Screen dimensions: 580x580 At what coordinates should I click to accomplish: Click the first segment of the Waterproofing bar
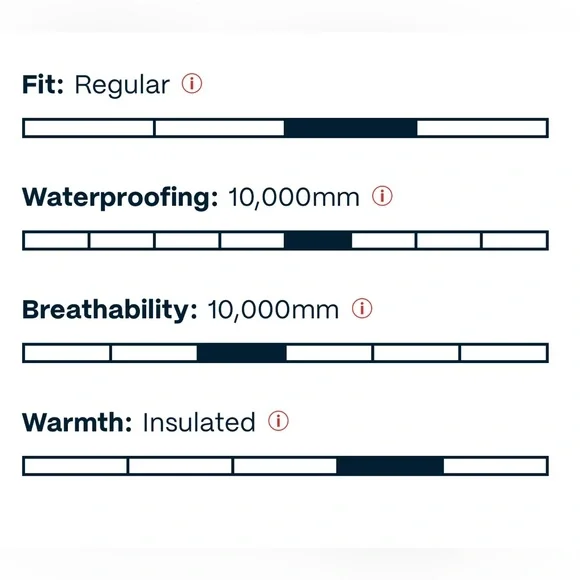point(56,240)
